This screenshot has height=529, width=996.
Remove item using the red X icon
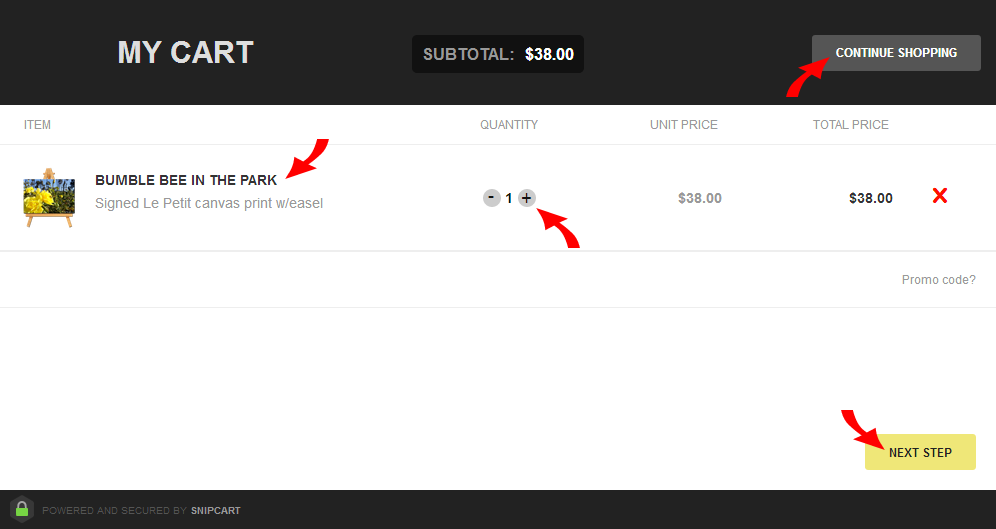coord(940,196)
